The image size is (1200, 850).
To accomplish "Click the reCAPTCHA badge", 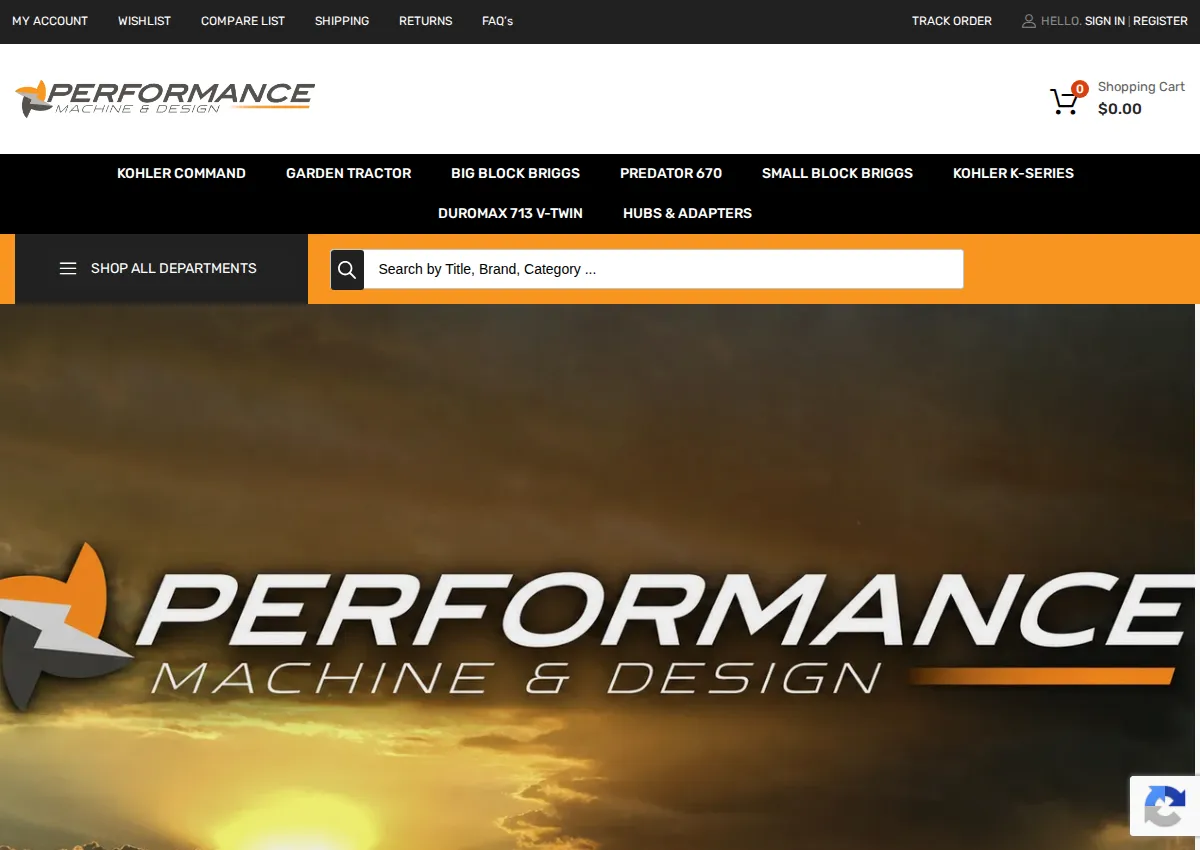I will pyautogui.click(x=1165, y=806).
